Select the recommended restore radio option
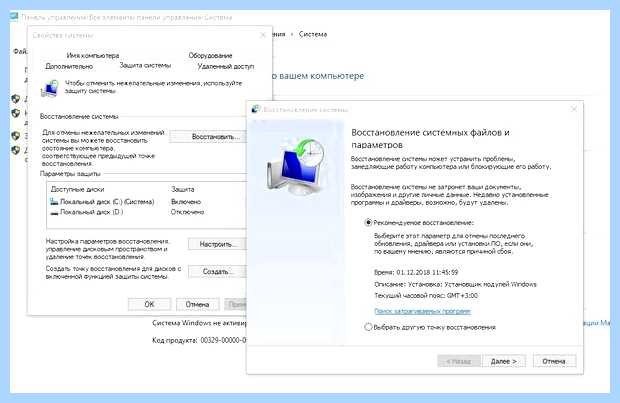620x403 pixels. (x=368, y=223)
